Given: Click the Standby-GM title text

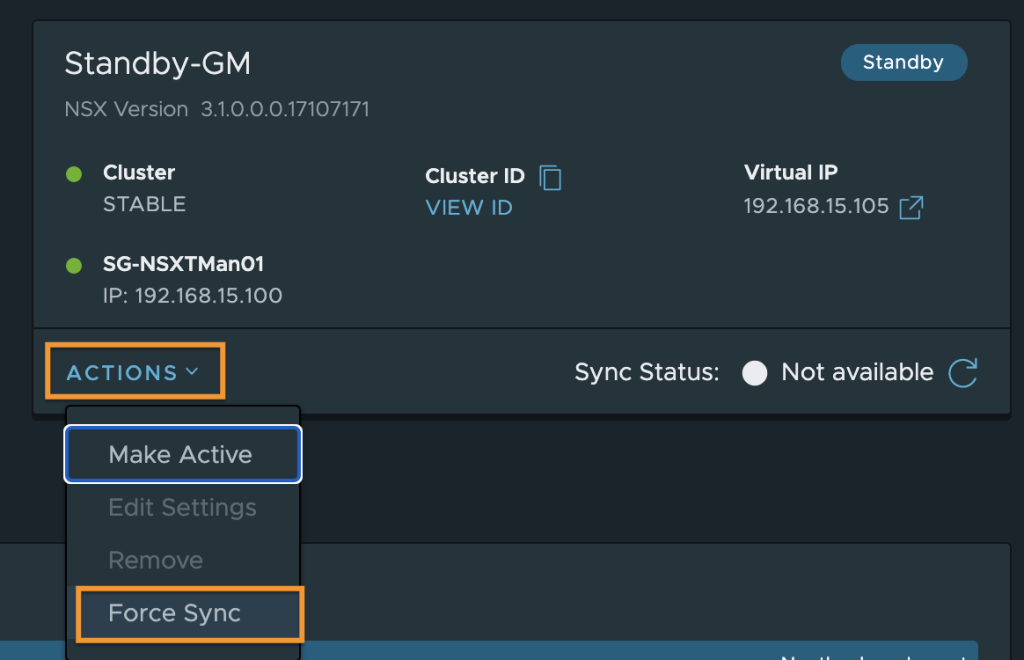Looking at the screenshot, I should pyautogui.click(x=157, y=63).
